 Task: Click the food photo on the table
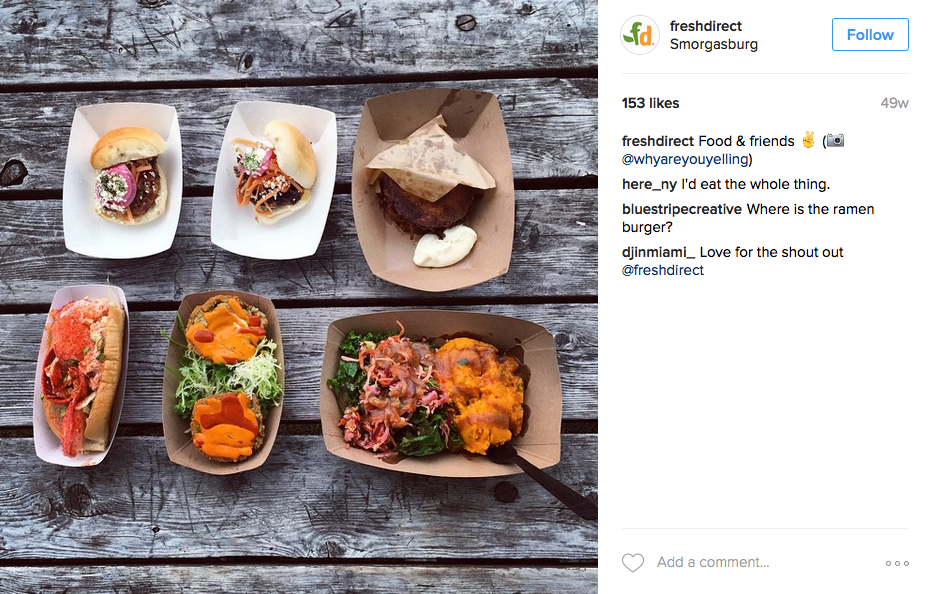tap(299, 297)
